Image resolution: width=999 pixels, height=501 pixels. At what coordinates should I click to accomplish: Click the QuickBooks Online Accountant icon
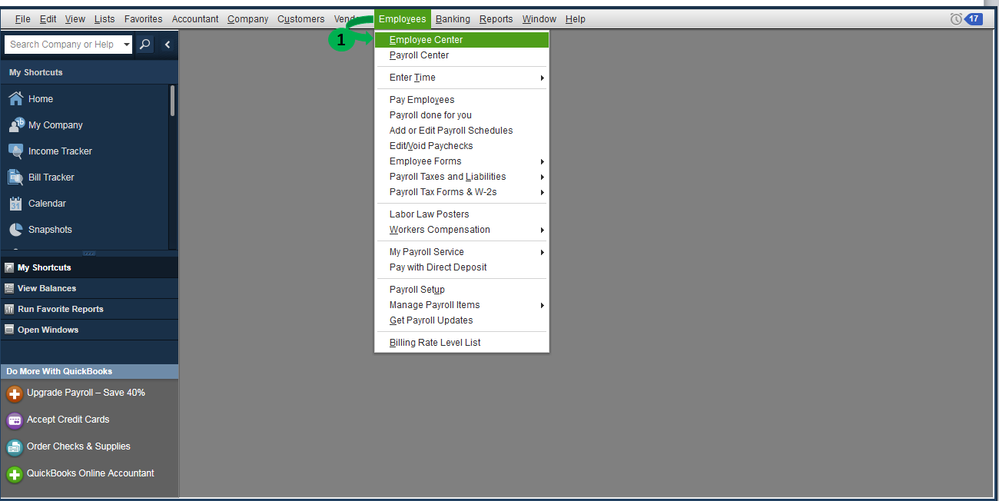(x=14, y=474)
